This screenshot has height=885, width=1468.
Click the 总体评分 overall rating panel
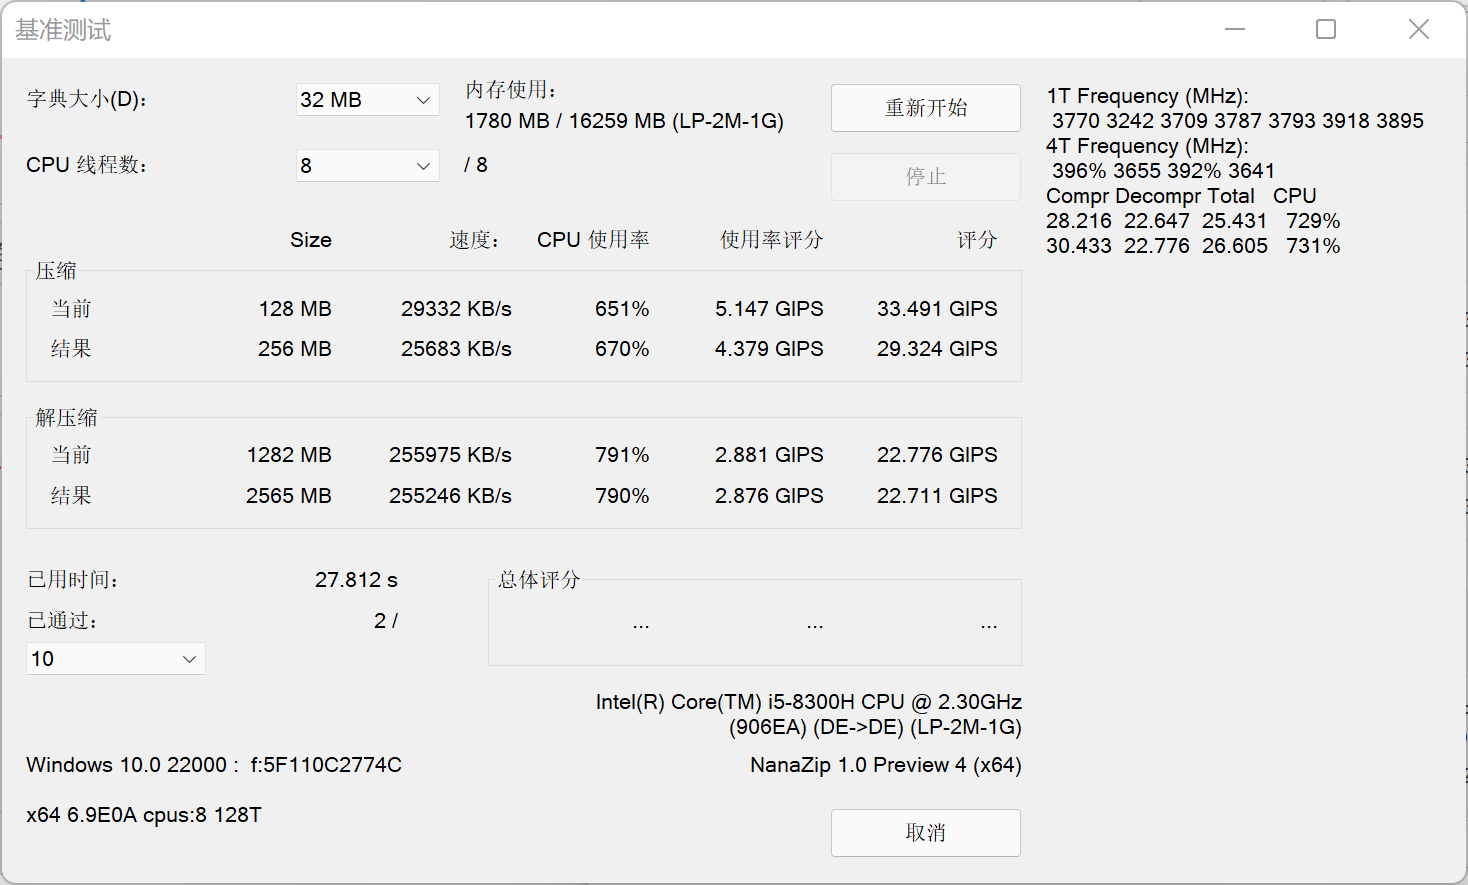tap(755, 620)
